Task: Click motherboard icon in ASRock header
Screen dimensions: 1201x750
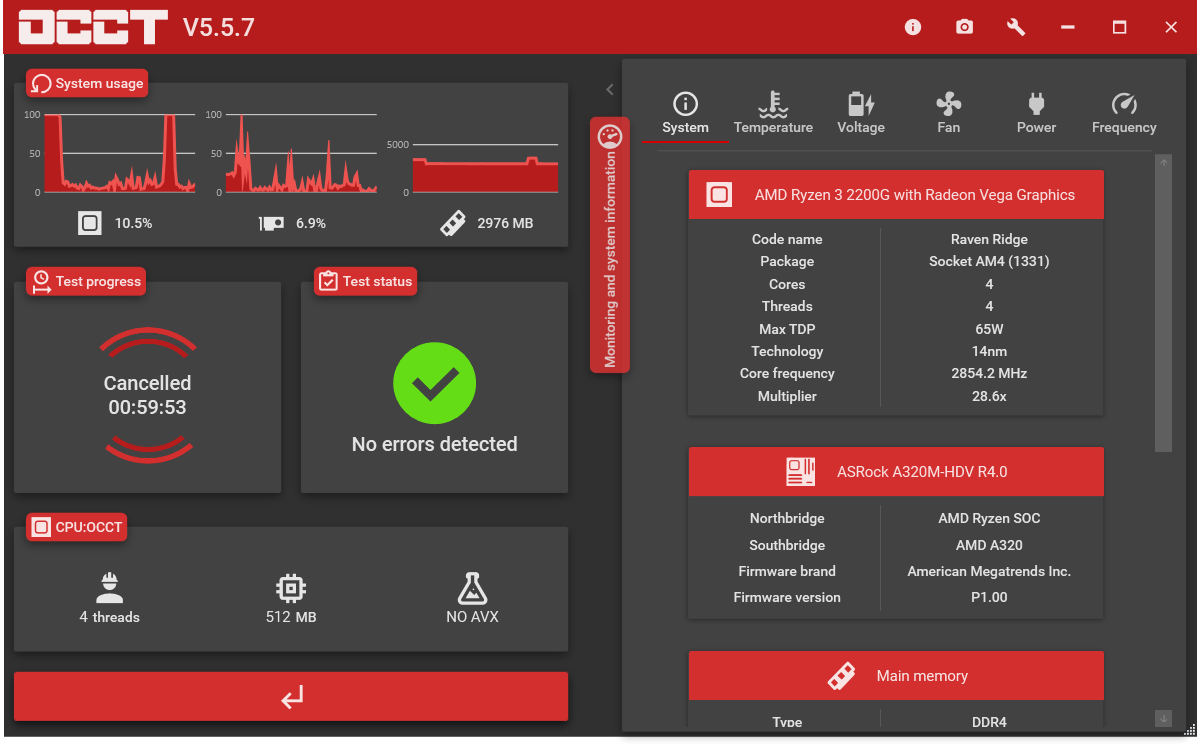Action: (801, 472)
